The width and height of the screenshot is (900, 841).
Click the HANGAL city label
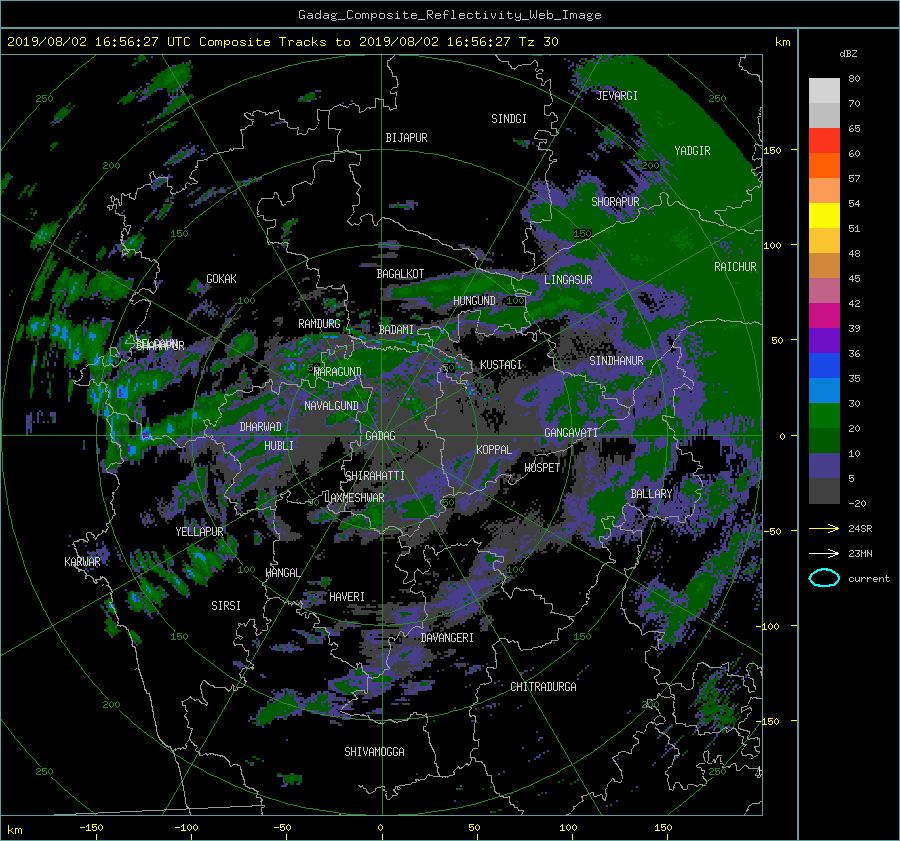(282, 573)
